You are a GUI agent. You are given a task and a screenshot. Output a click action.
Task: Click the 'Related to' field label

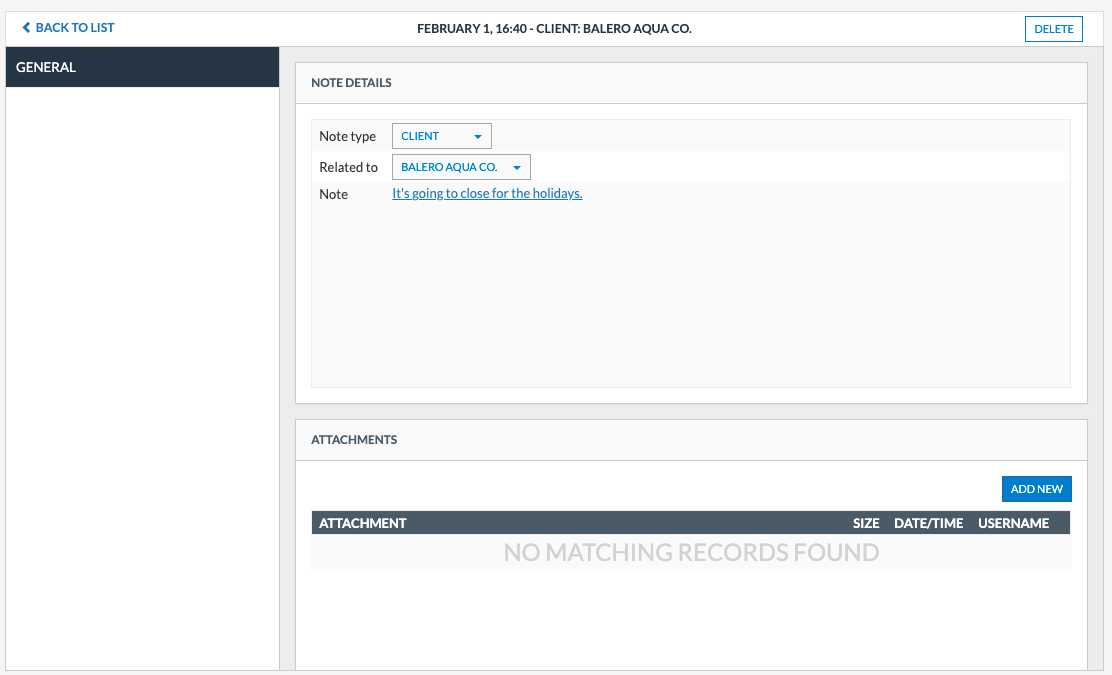[348, 167]
